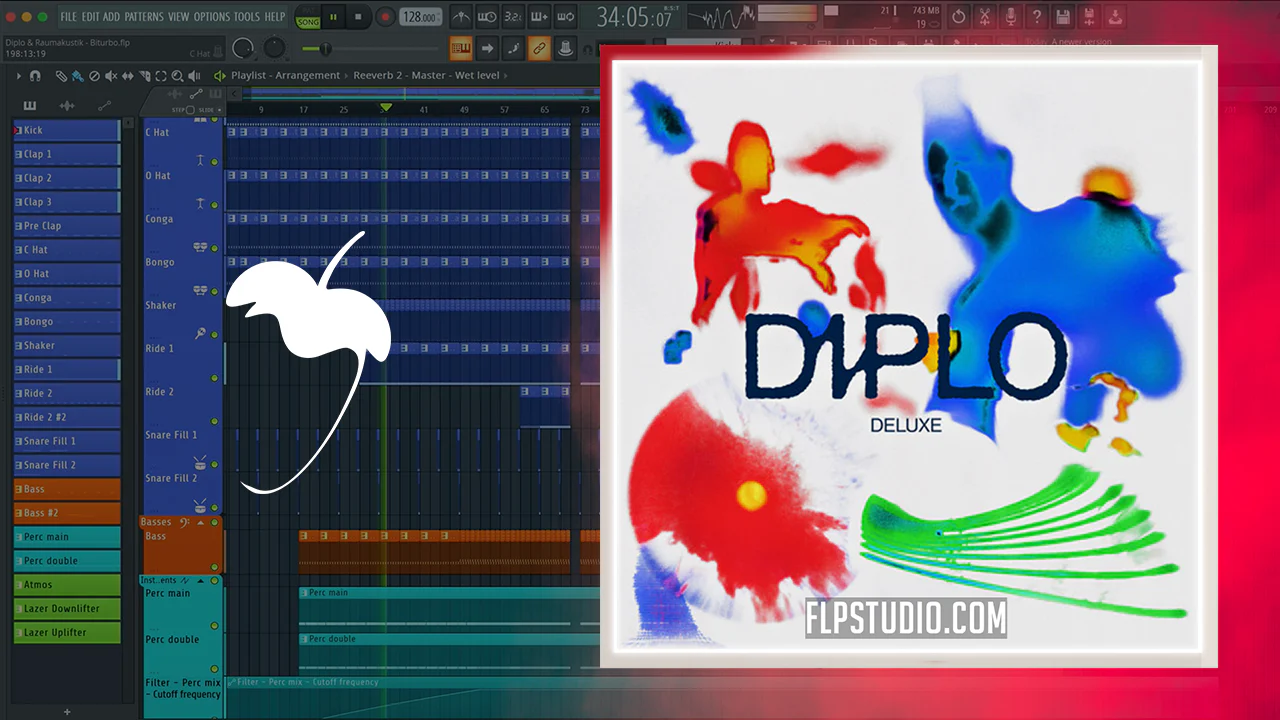1280x720 pixels.
Task: Show pattern clips tab in picker
Action: [x=30, y=105]
